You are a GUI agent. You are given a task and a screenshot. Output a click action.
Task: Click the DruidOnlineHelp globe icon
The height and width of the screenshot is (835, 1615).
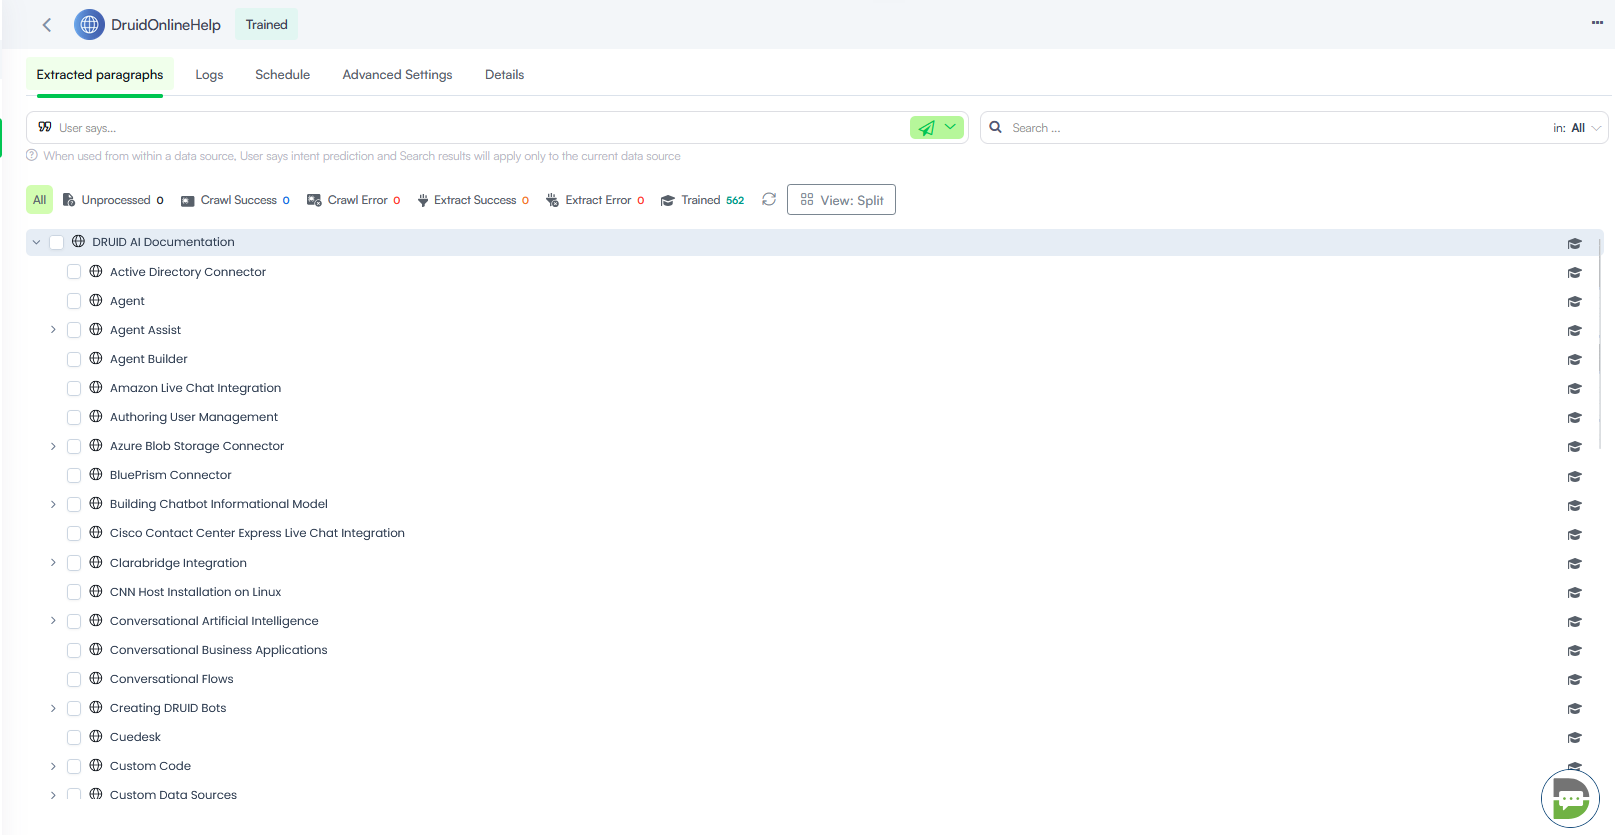[x=89, y=25]
